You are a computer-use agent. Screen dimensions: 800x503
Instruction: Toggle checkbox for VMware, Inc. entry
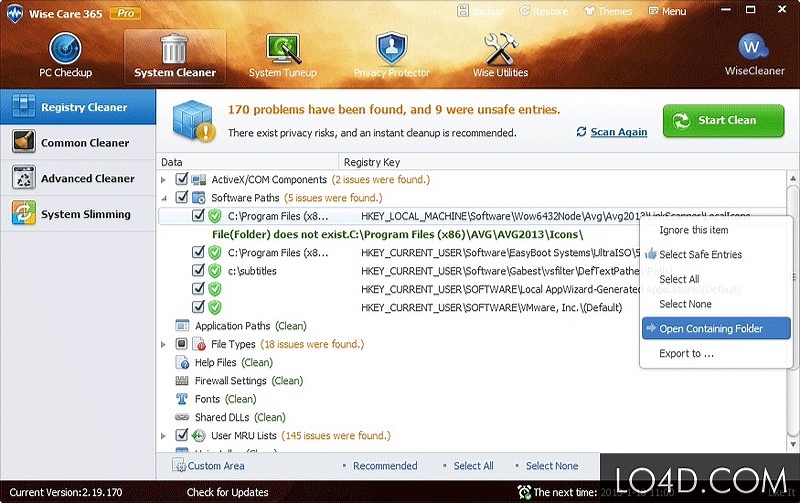[x=198, y=307]
